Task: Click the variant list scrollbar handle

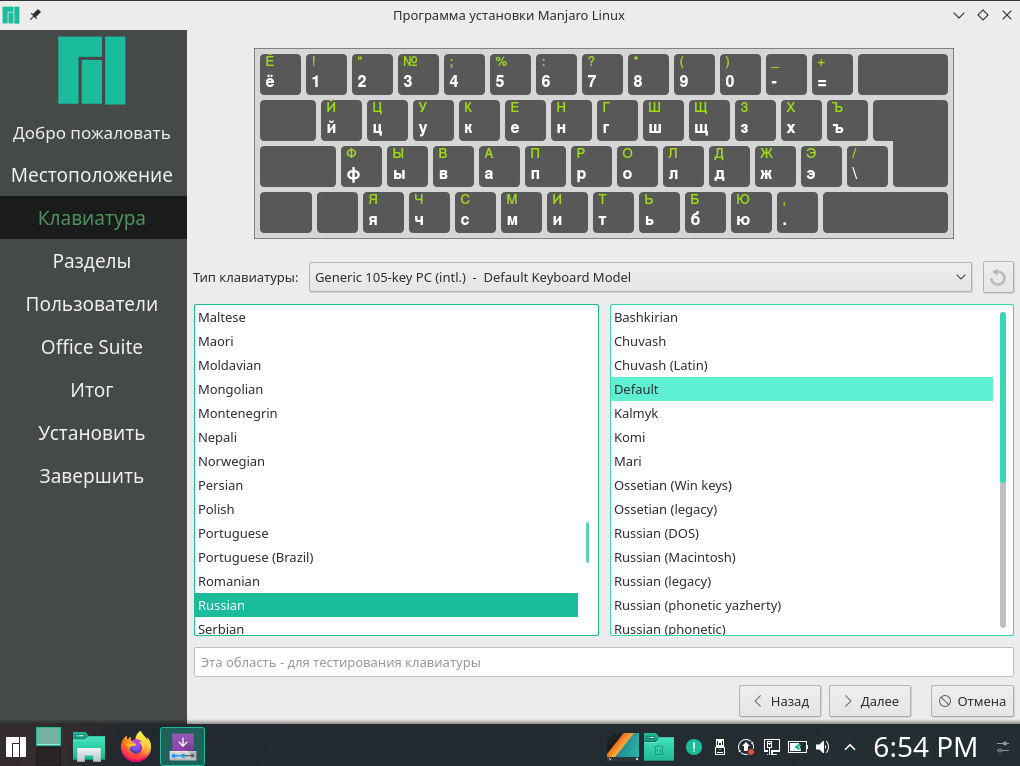Action: [1002, 397]
